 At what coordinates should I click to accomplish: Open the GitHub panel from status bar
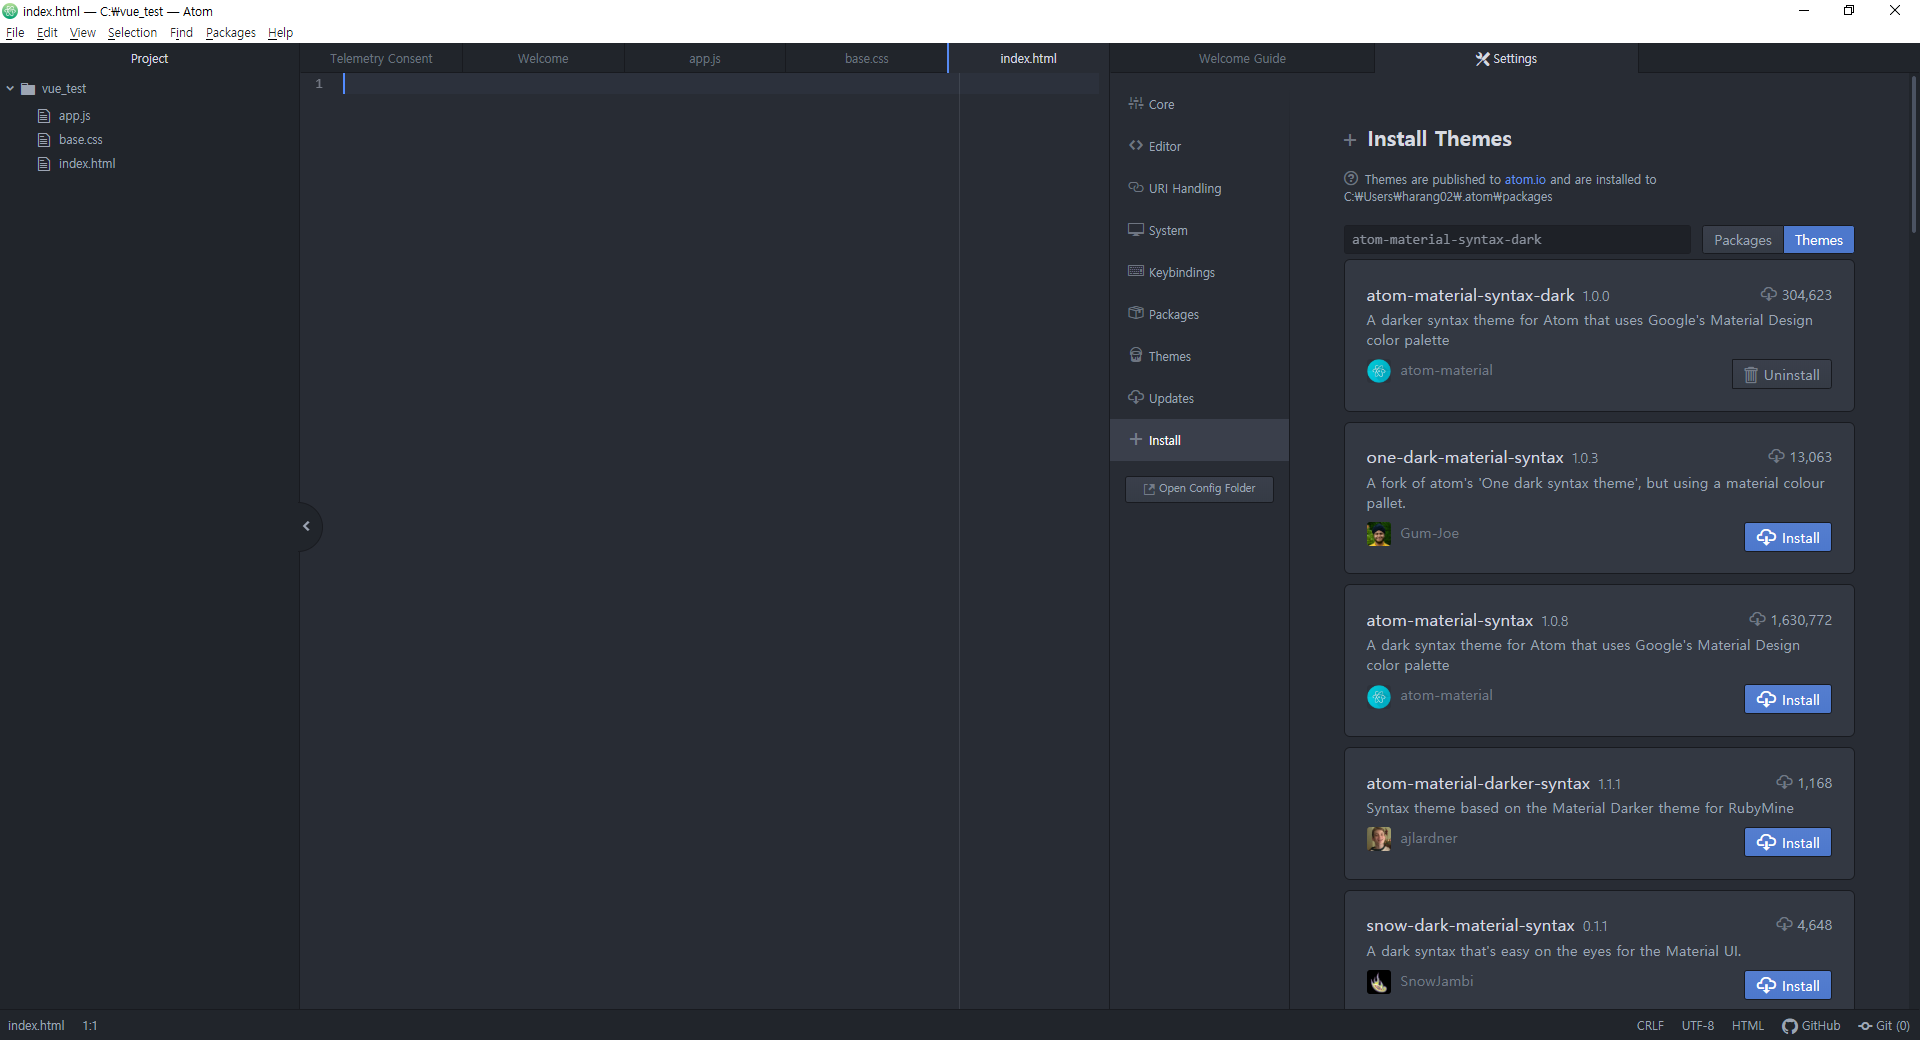(1811, 1026)
